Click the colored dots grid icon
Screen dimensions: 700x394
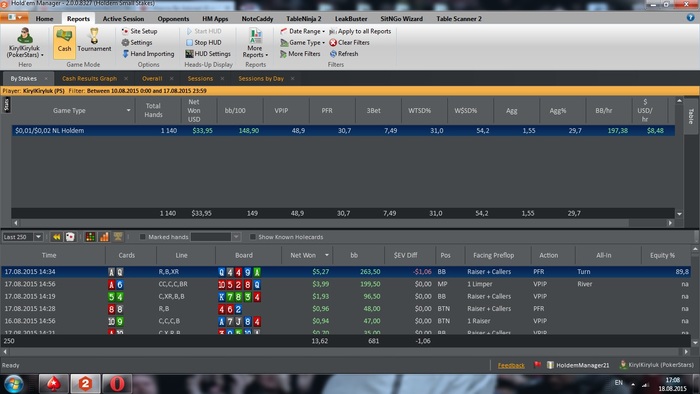click(90, 237)
